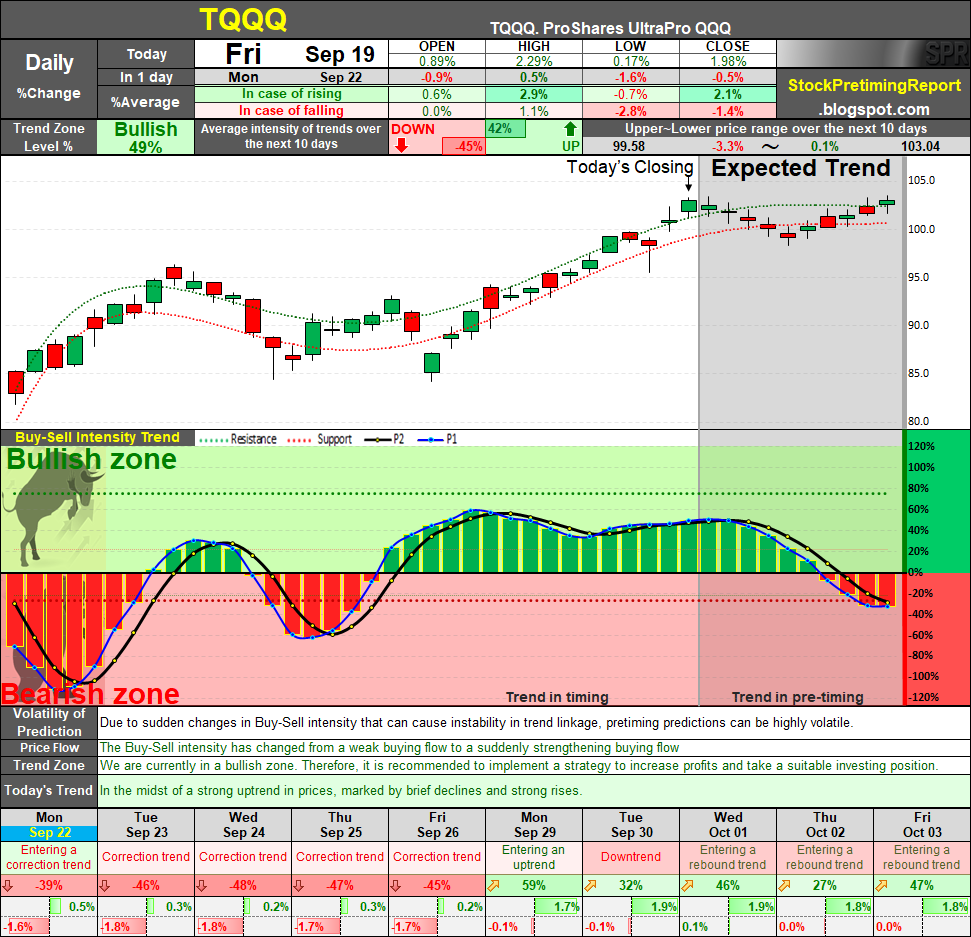Click the Buy-Sell Intensity Trend label
971x937 pixels.
(x=97, y=437)
